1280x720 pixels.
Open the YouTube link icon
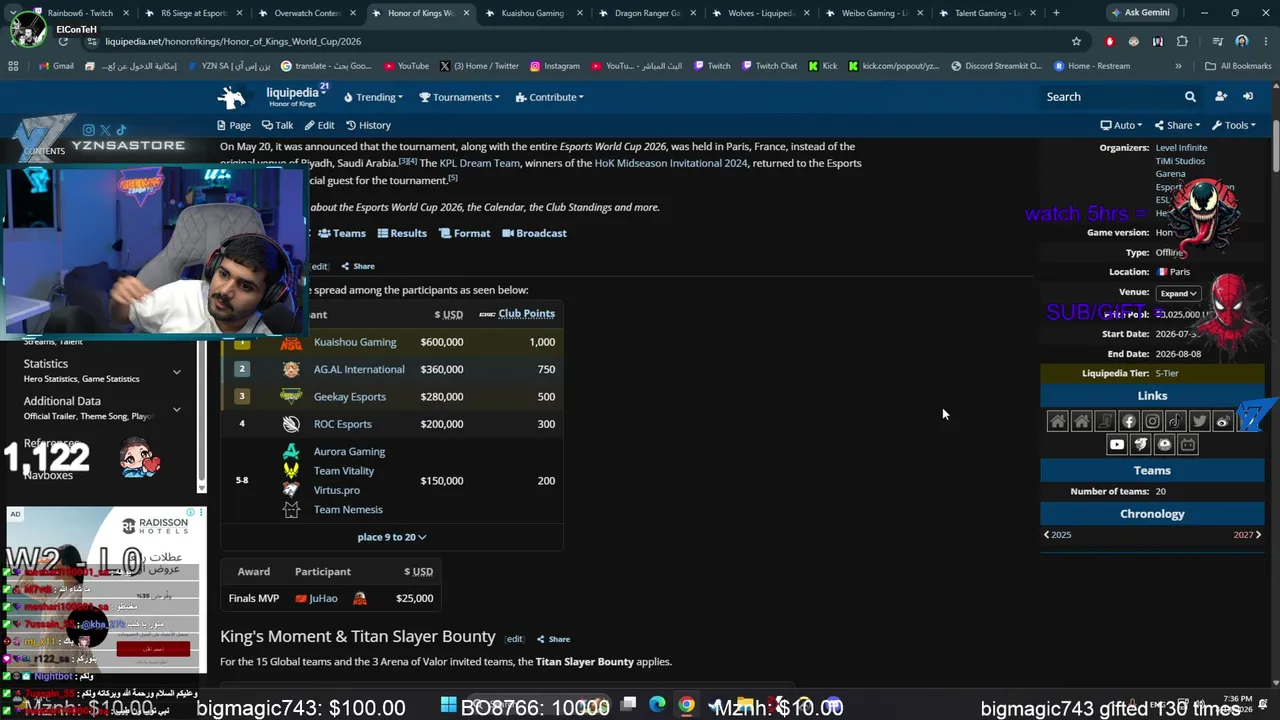point(1117,444)
